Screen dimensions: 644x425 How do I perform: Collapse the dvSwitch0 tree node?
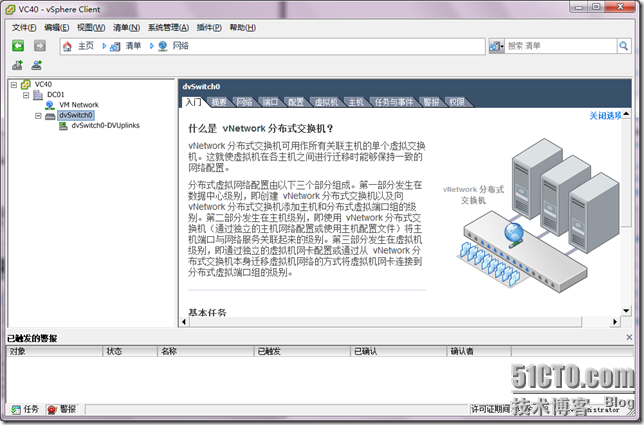(38, 116)
